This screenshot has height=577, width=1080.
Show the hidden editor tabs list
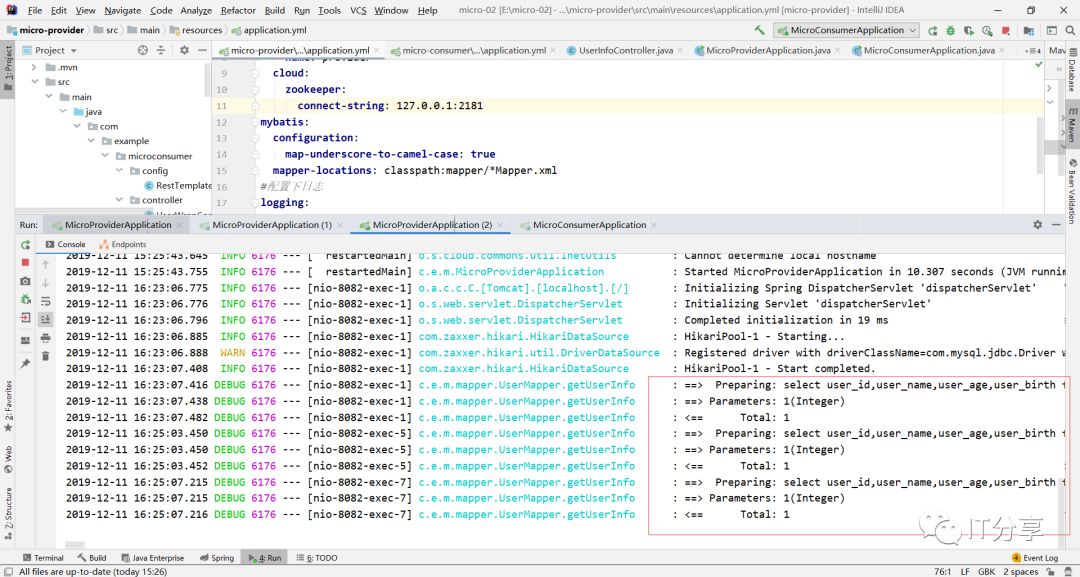(1032, 50)
